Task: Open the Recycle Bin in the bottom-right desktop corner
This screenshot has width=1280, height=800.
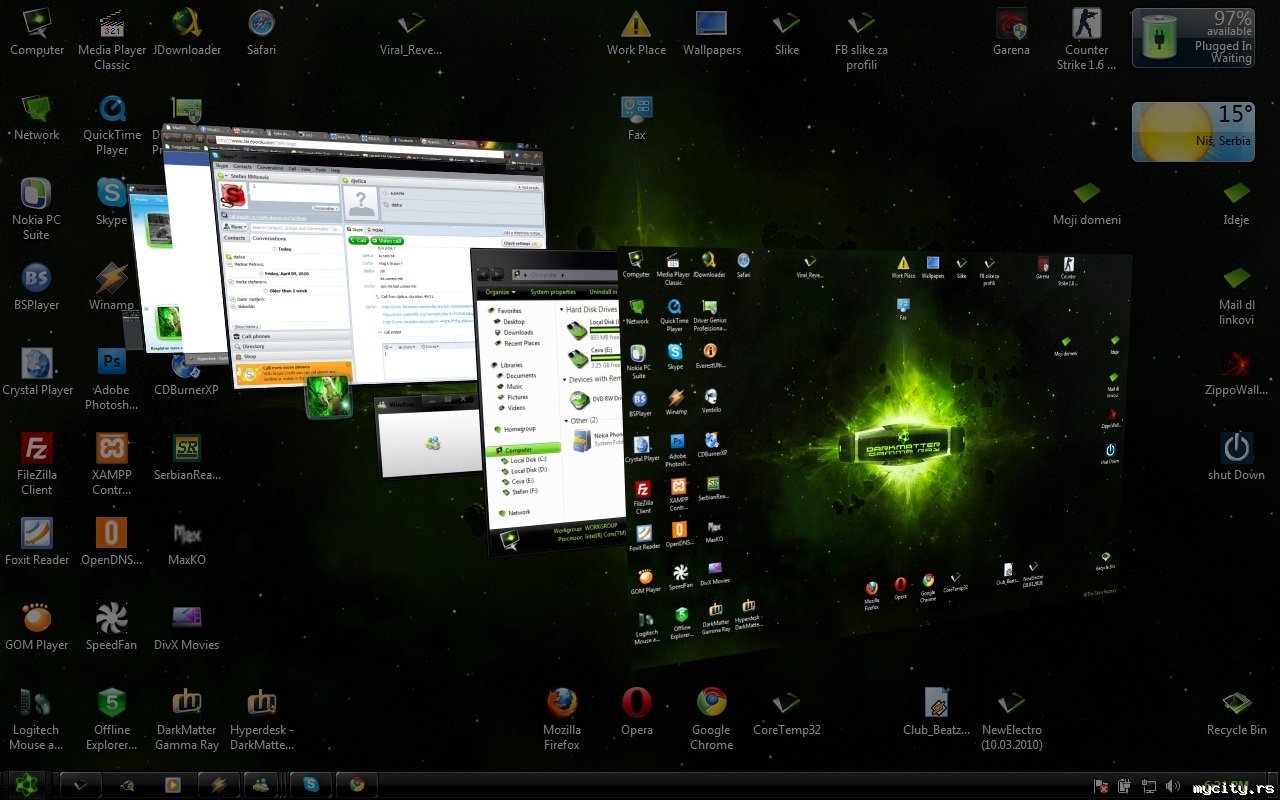Action: [x=1237, y=713]
